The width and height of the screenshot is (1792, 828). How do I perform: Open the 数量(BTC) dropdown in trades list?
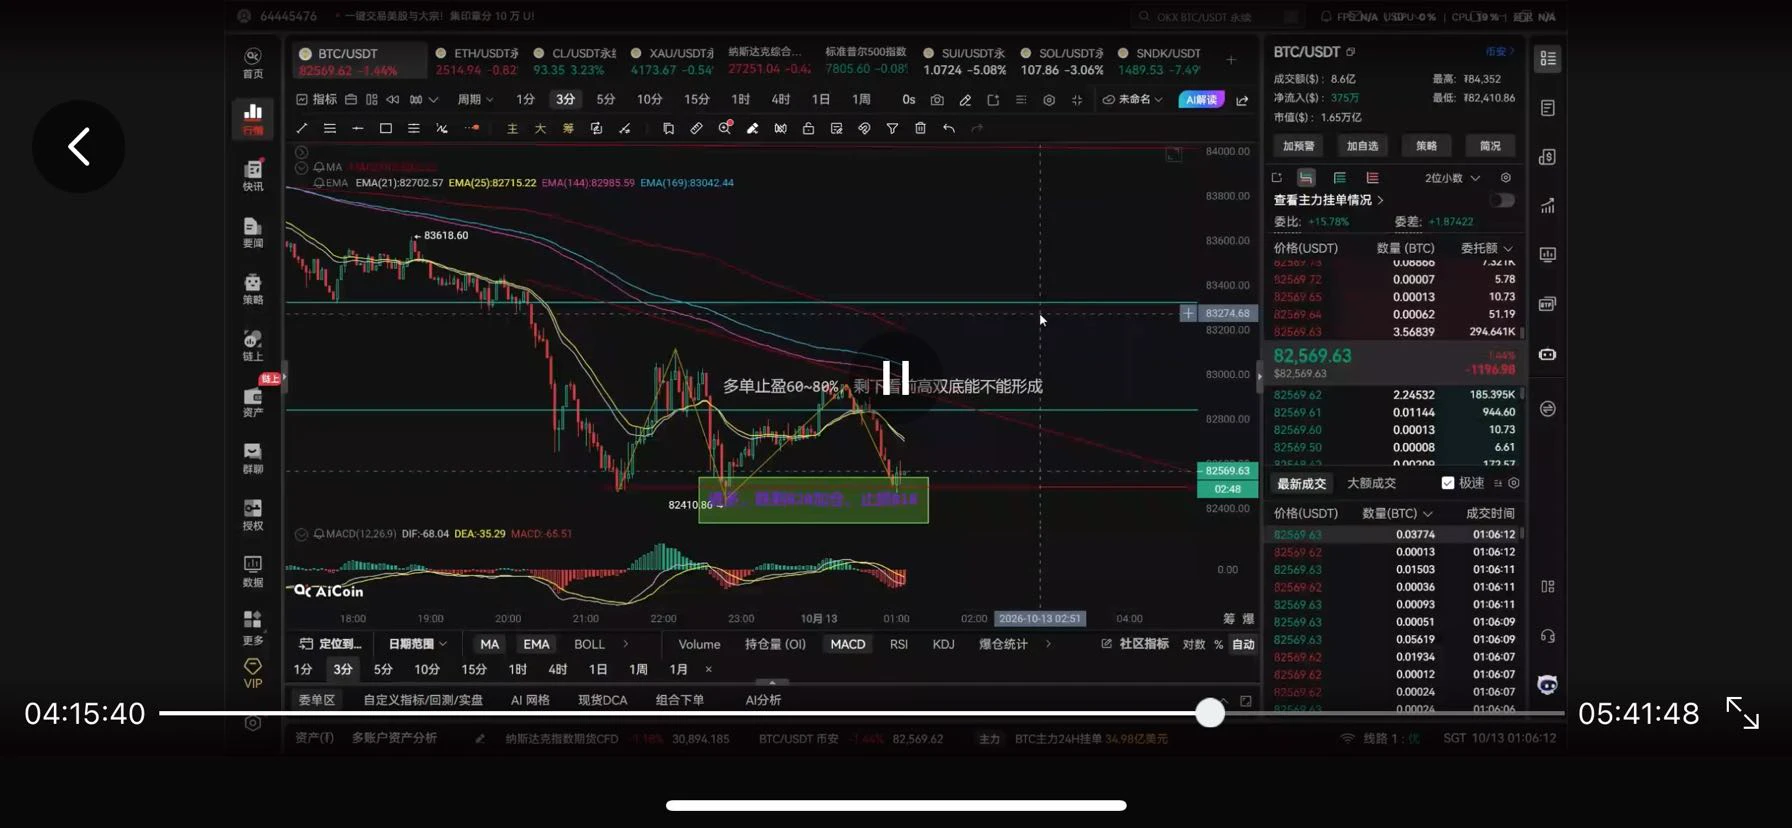click(1397, 513)
